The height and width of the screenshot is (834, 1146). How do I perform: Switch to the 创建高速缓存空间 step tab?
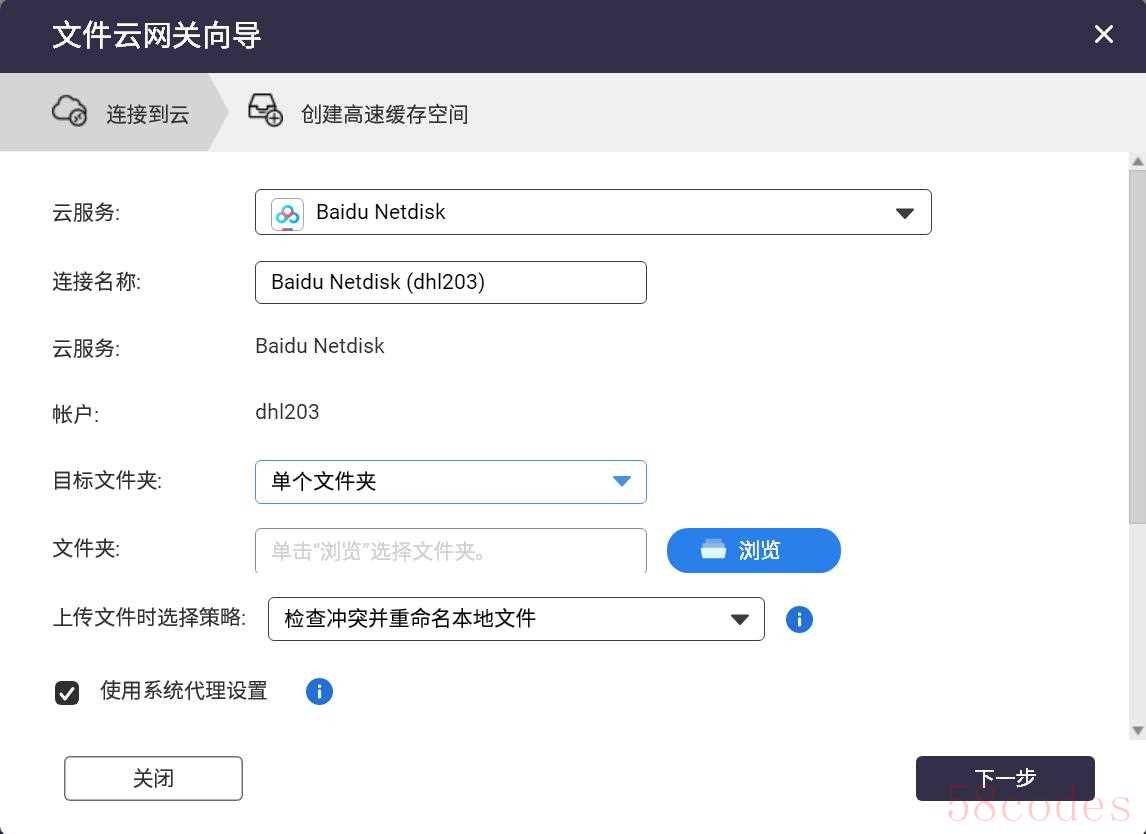358,113
